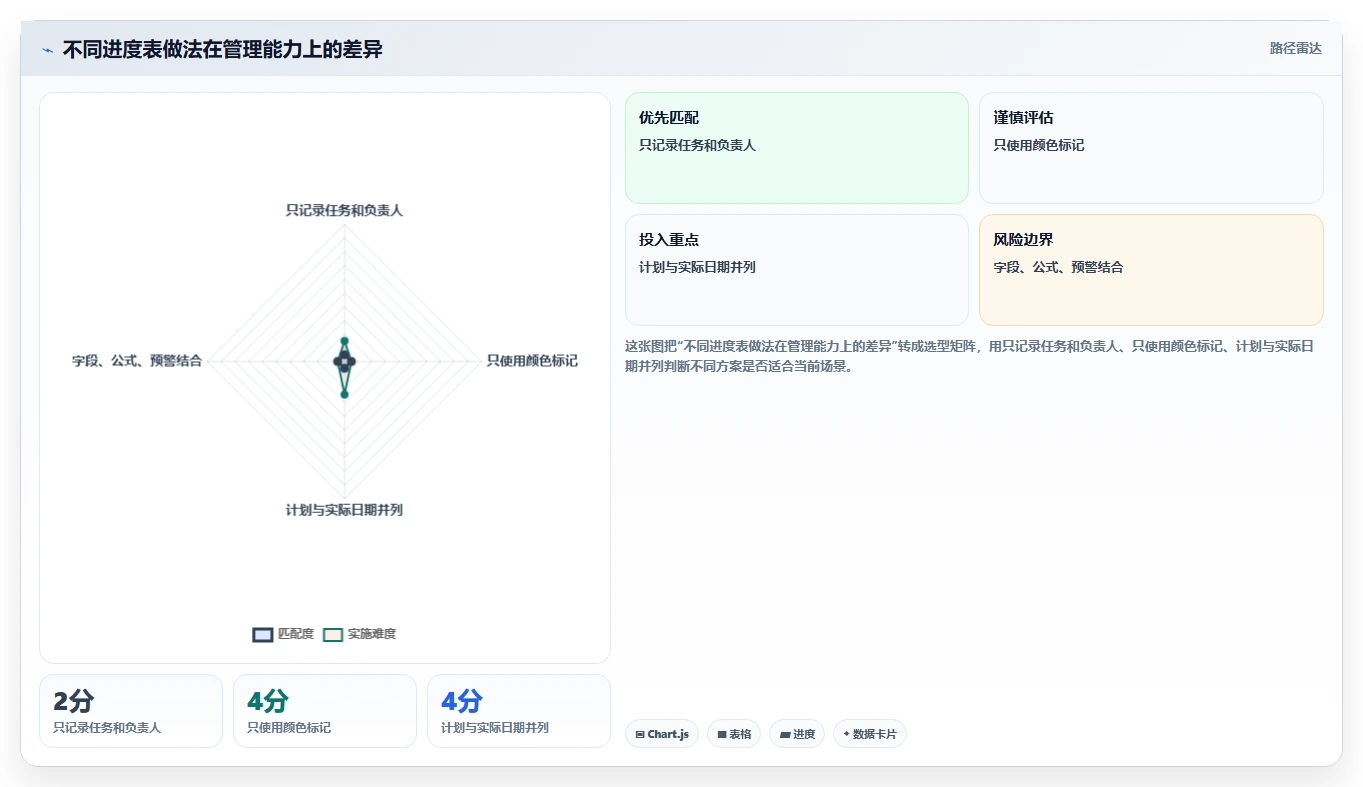This screenshot has width=1363, height=787.
Task: Click 只记录任务和负责人 text in 优先匹配 card
Action: (697, 145)
